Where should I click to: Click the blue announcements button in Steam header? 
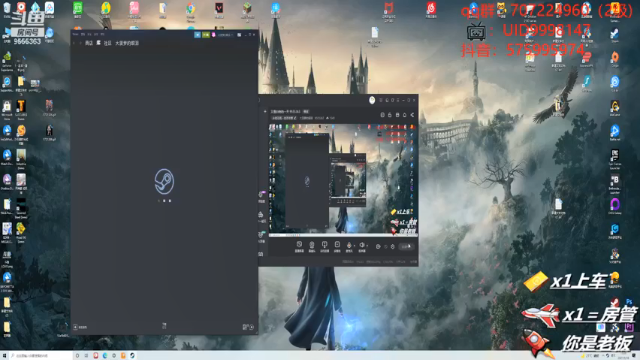pyautogui.click(x=198, y=35)
